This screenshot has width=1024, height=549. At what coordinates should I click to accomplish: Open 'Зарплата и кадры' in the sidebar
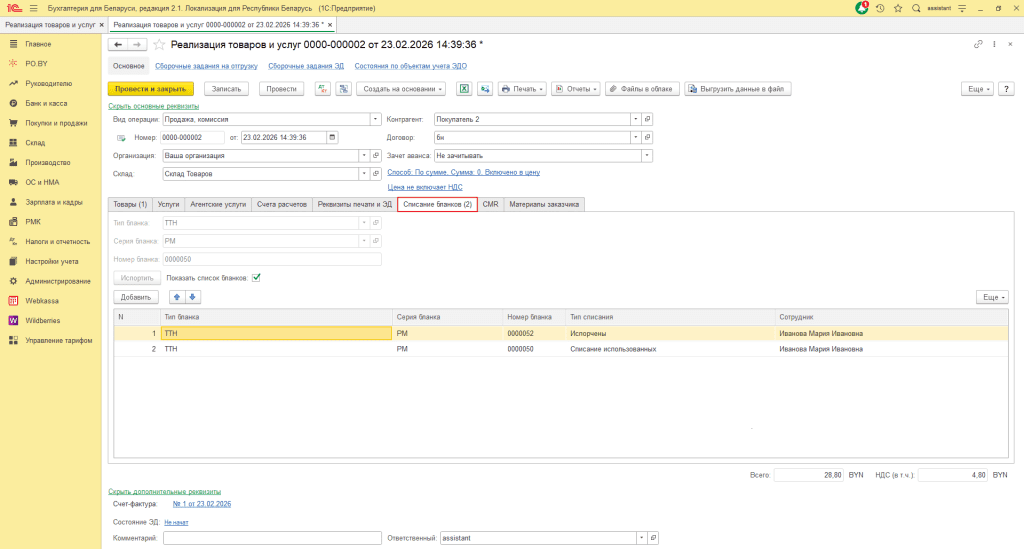coord(53,202)
